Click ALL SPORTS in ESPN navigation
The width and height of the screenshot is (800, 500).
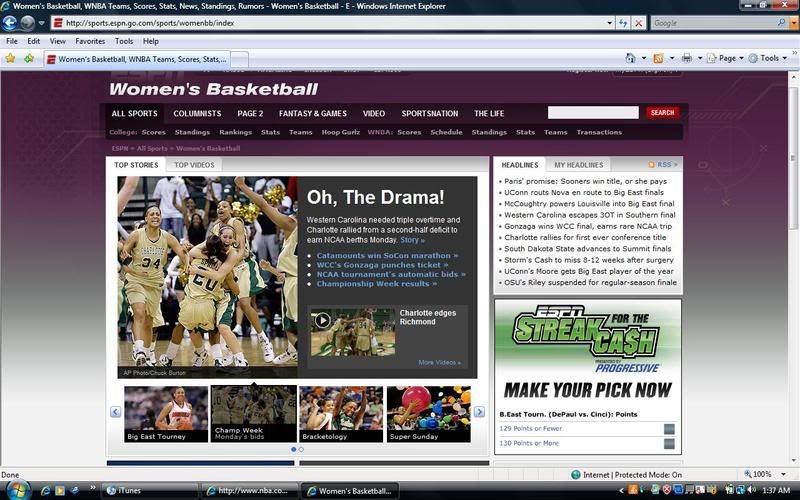pos(135,113)
